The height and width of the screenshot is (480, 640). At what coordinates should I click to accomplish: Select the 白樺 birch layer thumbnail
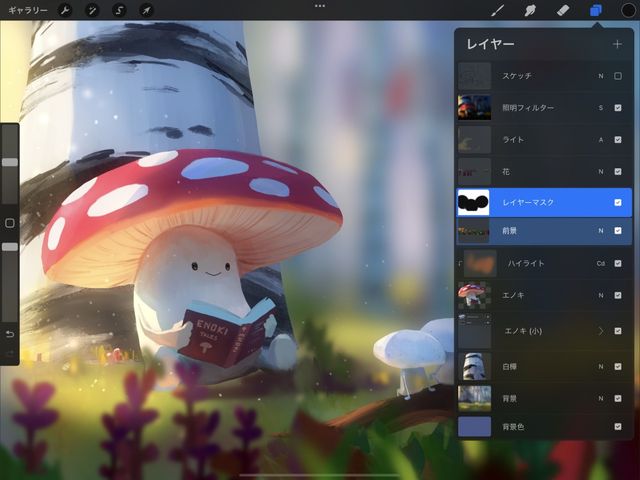pos(474,367)
